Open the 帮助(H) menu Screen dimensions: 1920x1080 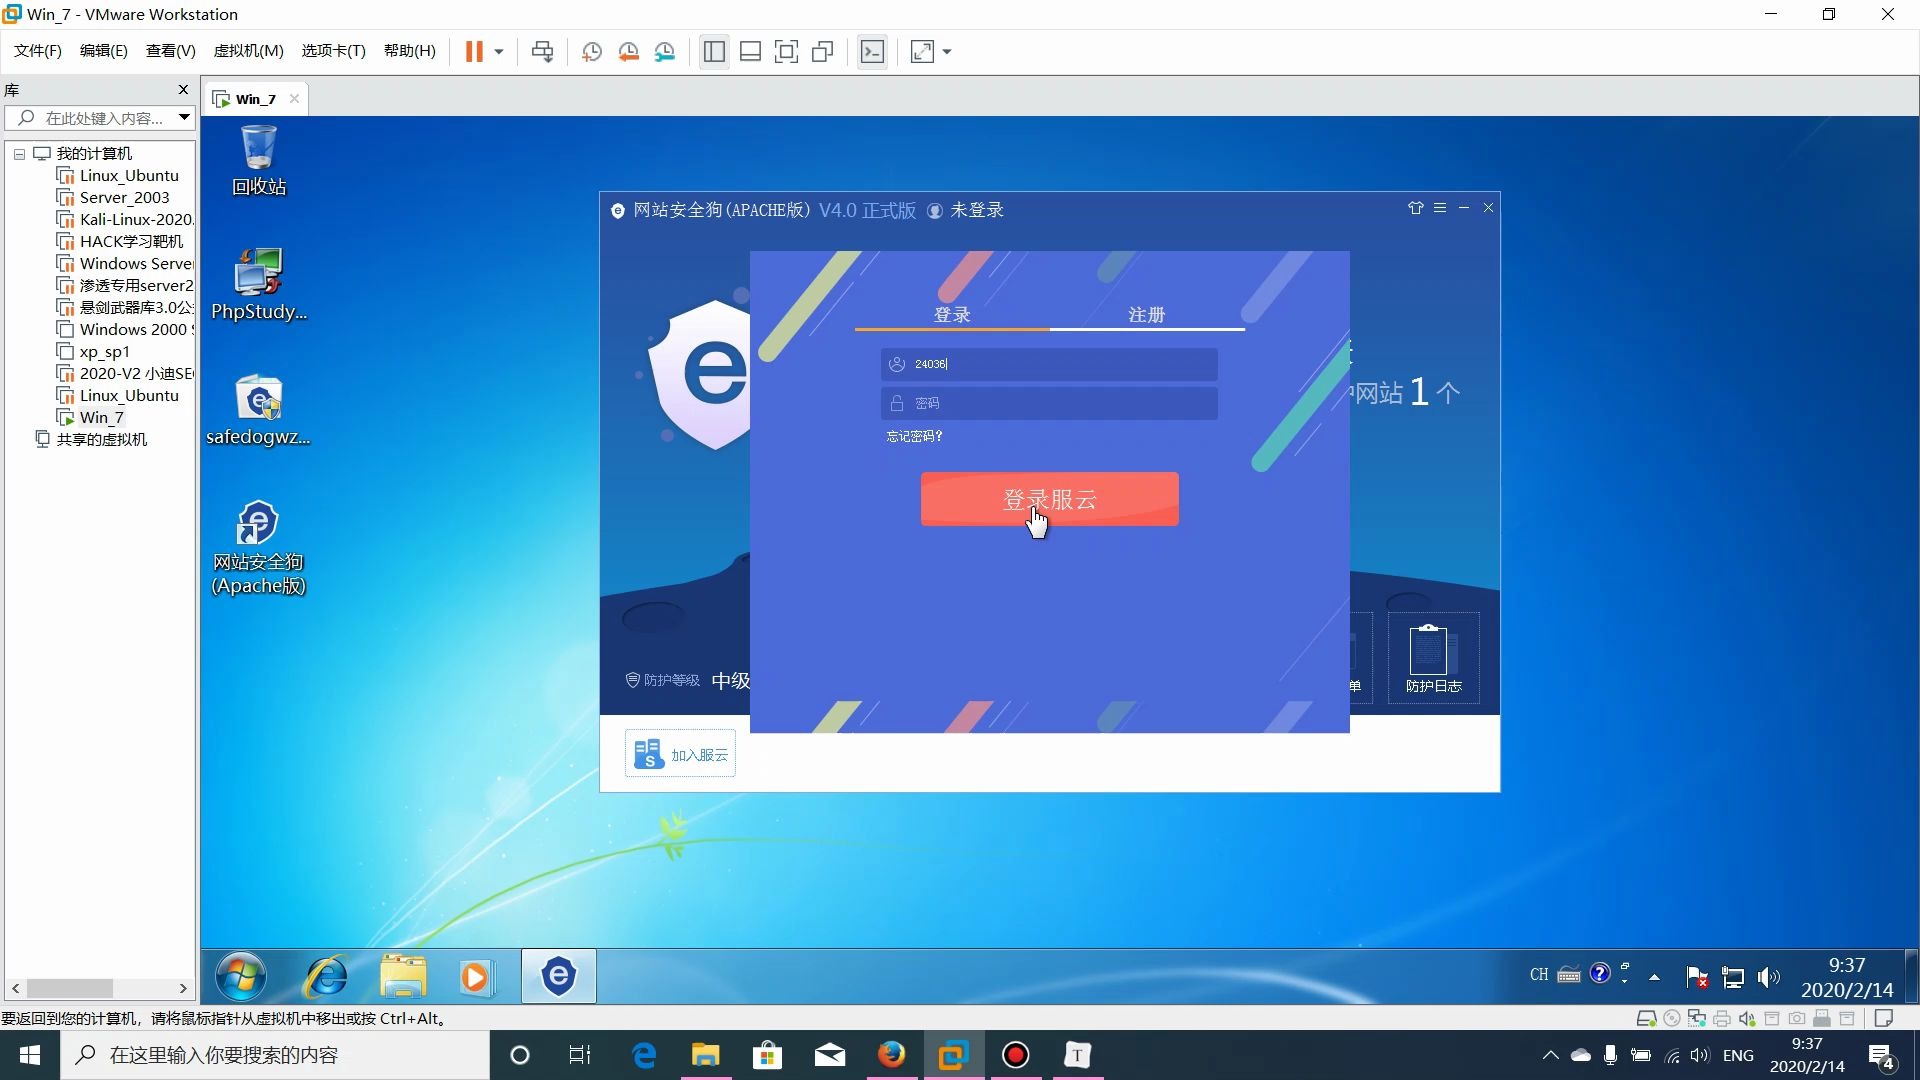(x=409, y=51)
